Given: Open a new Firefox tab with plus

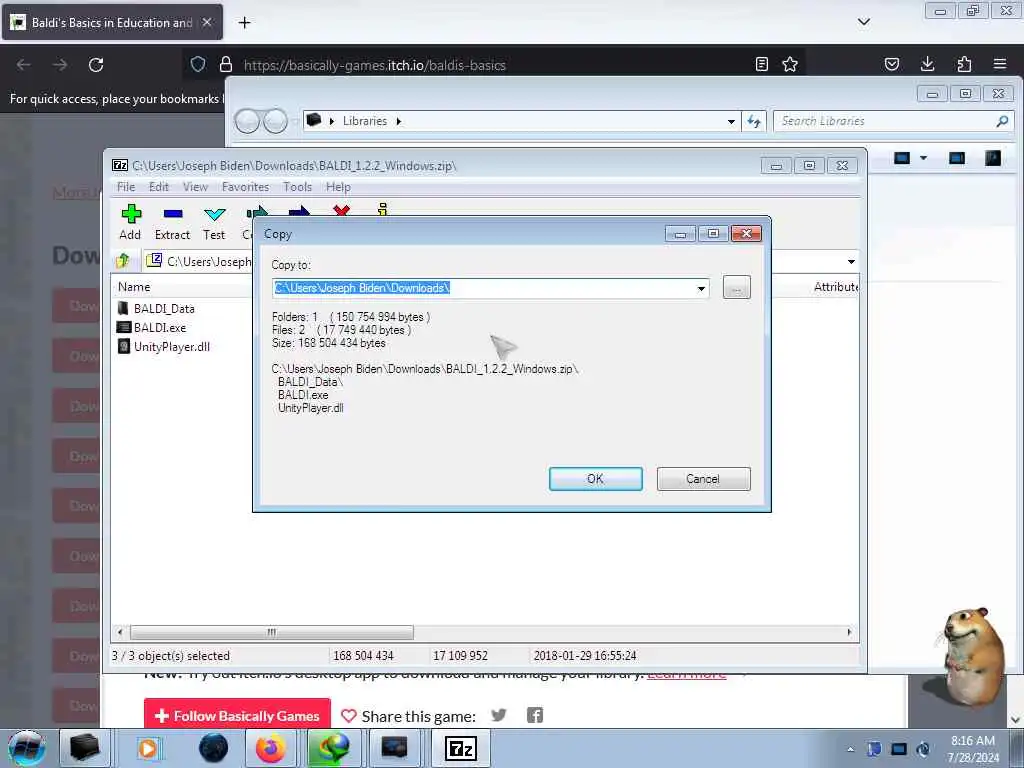Looking at the screenshot, I should click(x=244, y=23).
